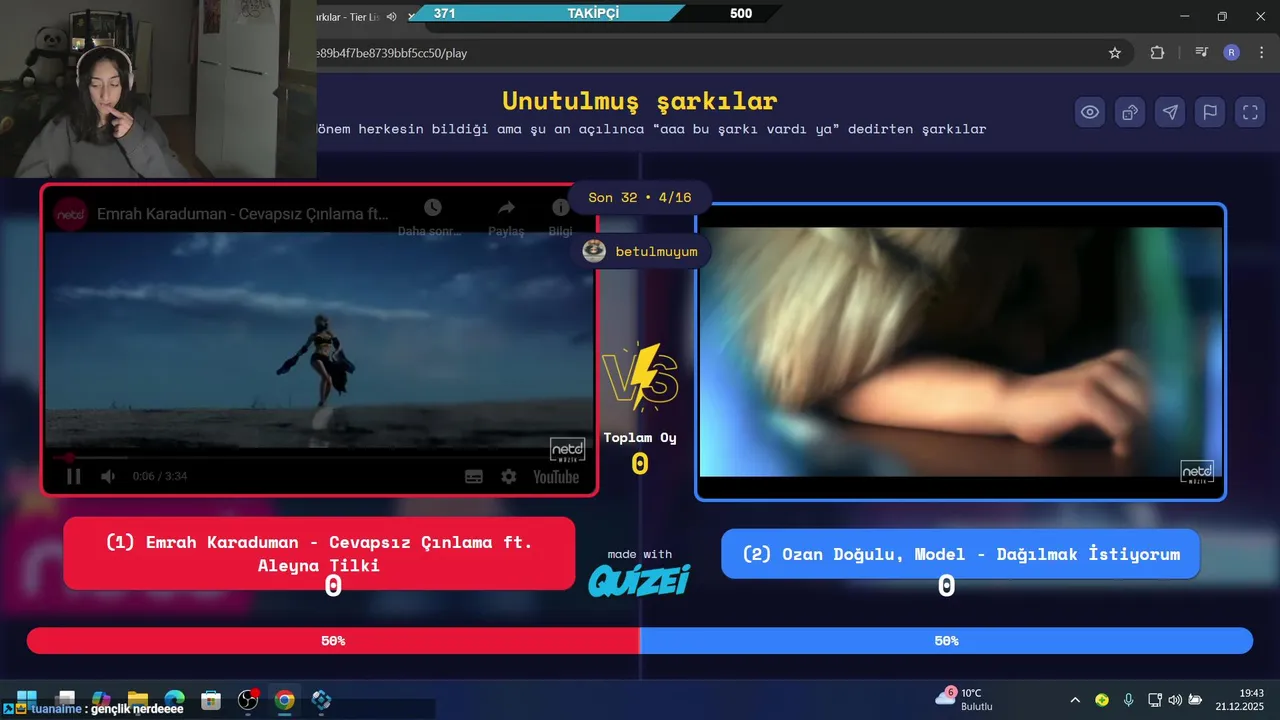The image size is (1280, 720).
Task: Open File Explorer from the taskbar
Action: pos(138,699)
